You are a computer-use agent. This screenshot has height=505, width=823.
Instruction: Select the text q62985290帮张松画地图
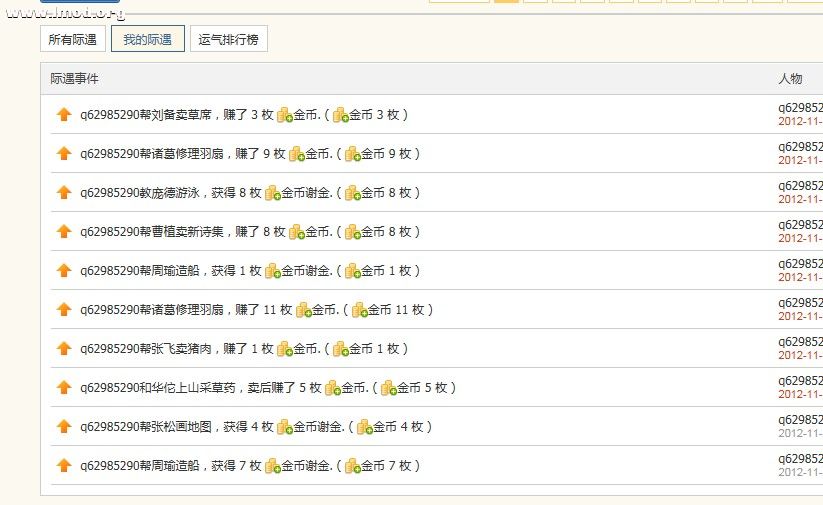(x=145, y=427)
